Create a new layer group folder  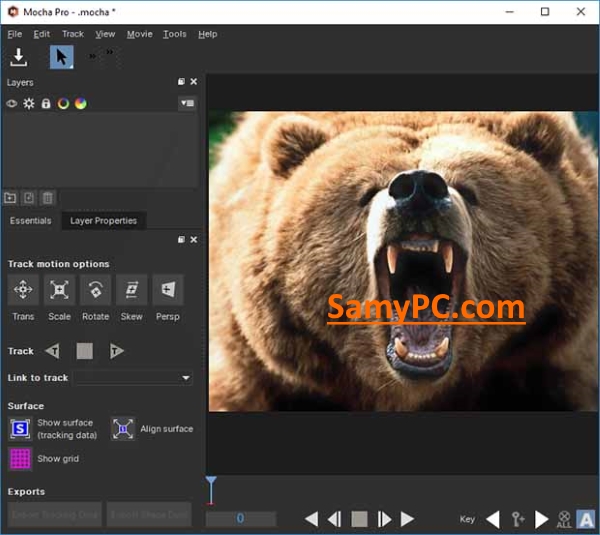click(x=10, y=198)
